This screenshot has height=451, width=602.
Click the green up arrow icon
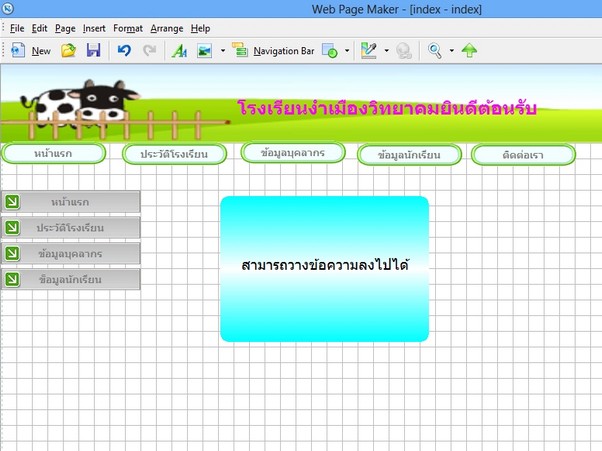coord(469,50)
